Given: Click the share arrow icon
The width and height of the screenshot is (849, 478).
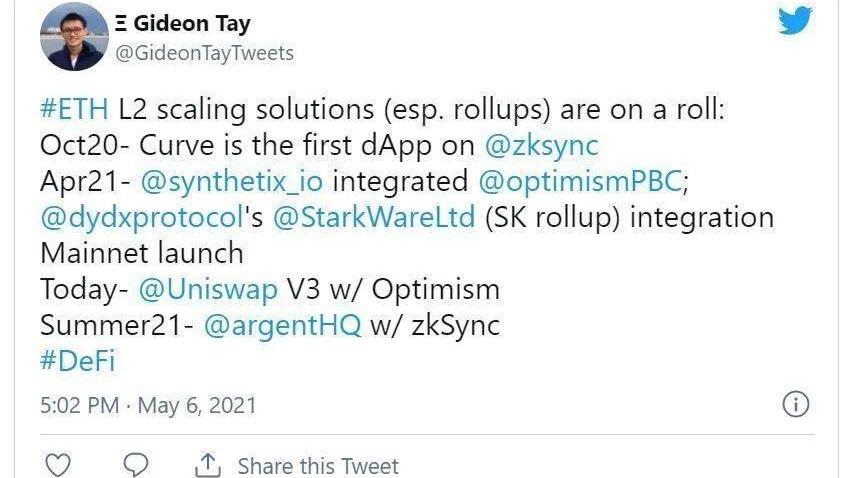Looking at the screenshot, I should tap(208, 465).
